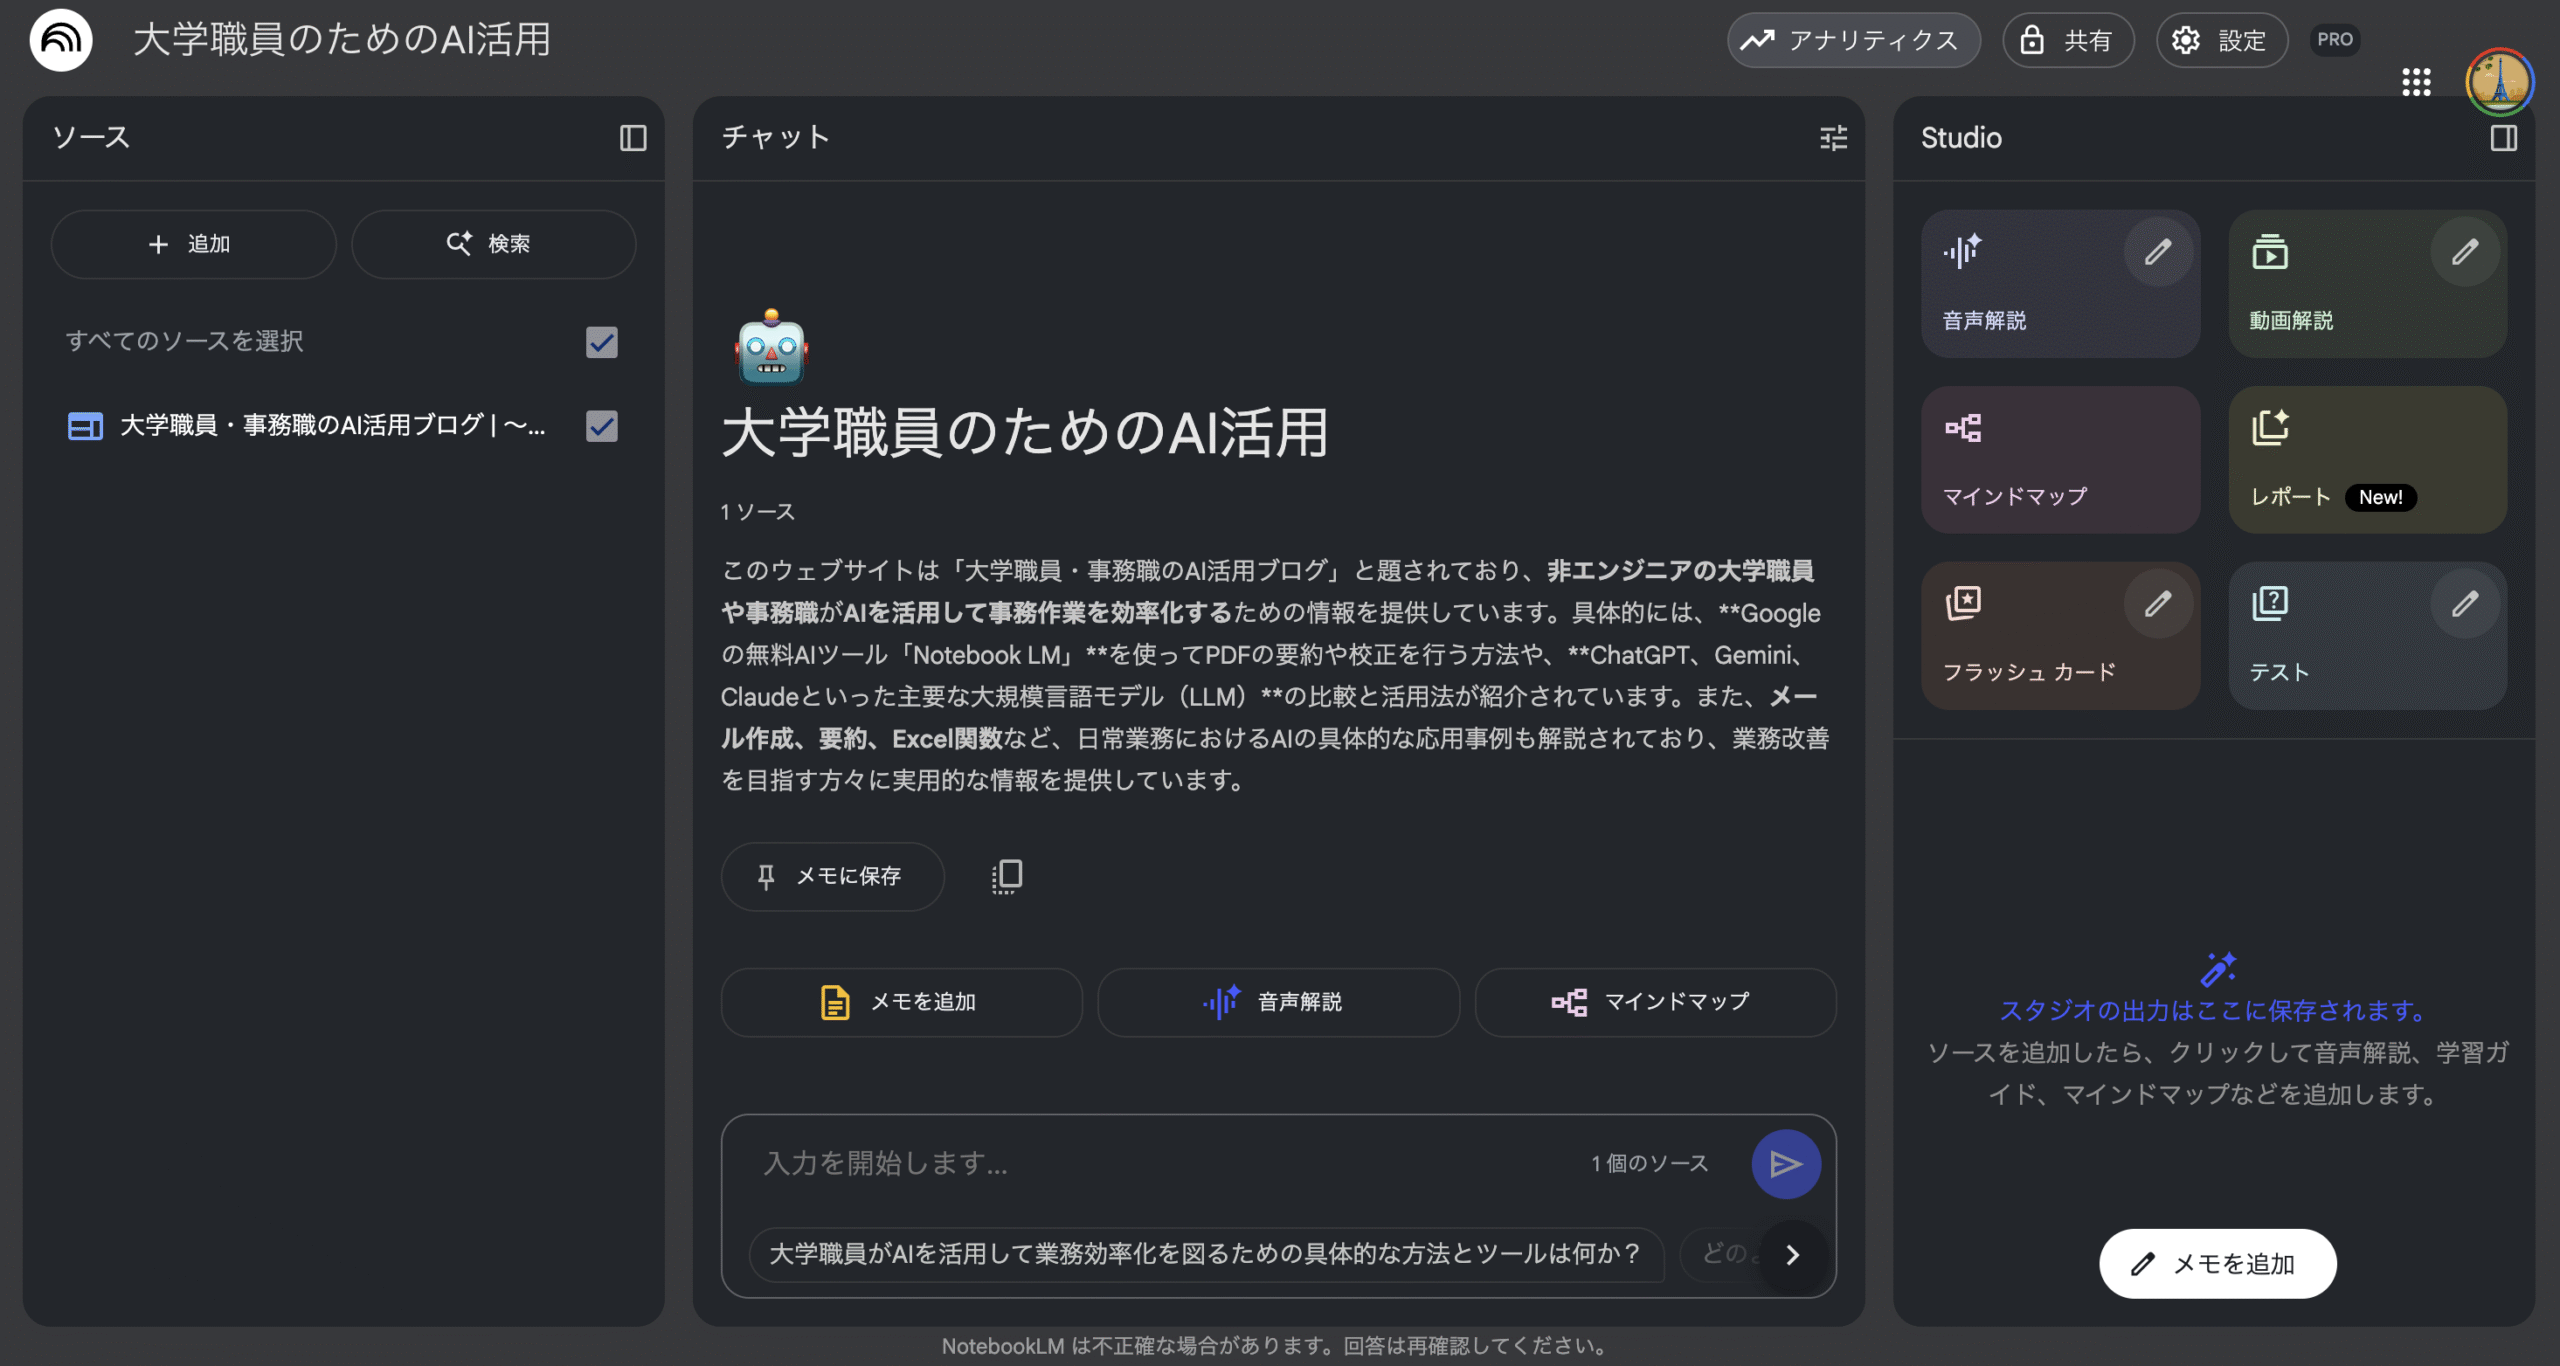Create フラッシュ カード in Studio

point(2060,636)
